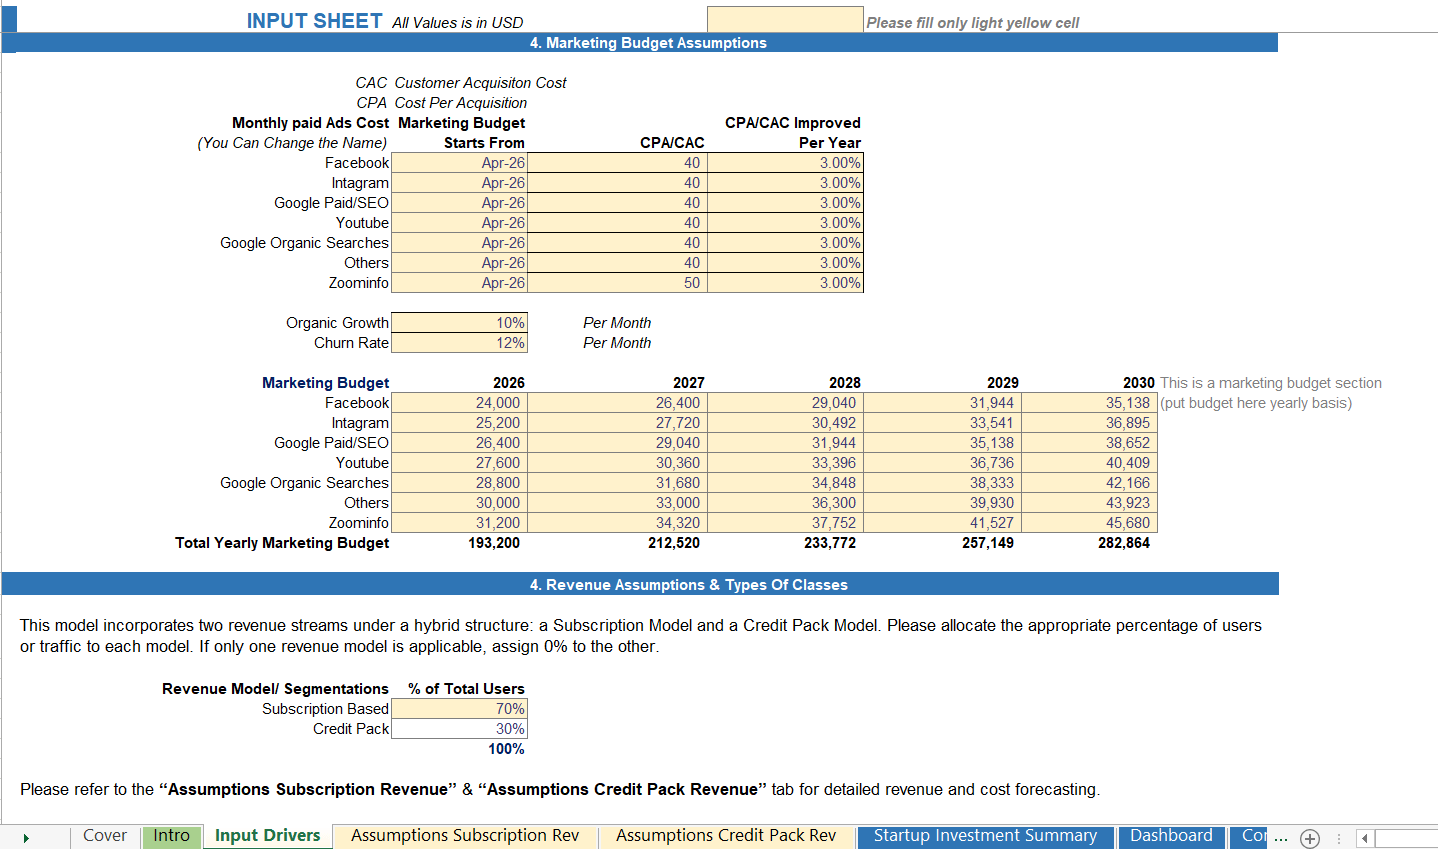Select the Credit Pack 30% cell
This screenshot has height=849, width=1438.
click(459, 728)
